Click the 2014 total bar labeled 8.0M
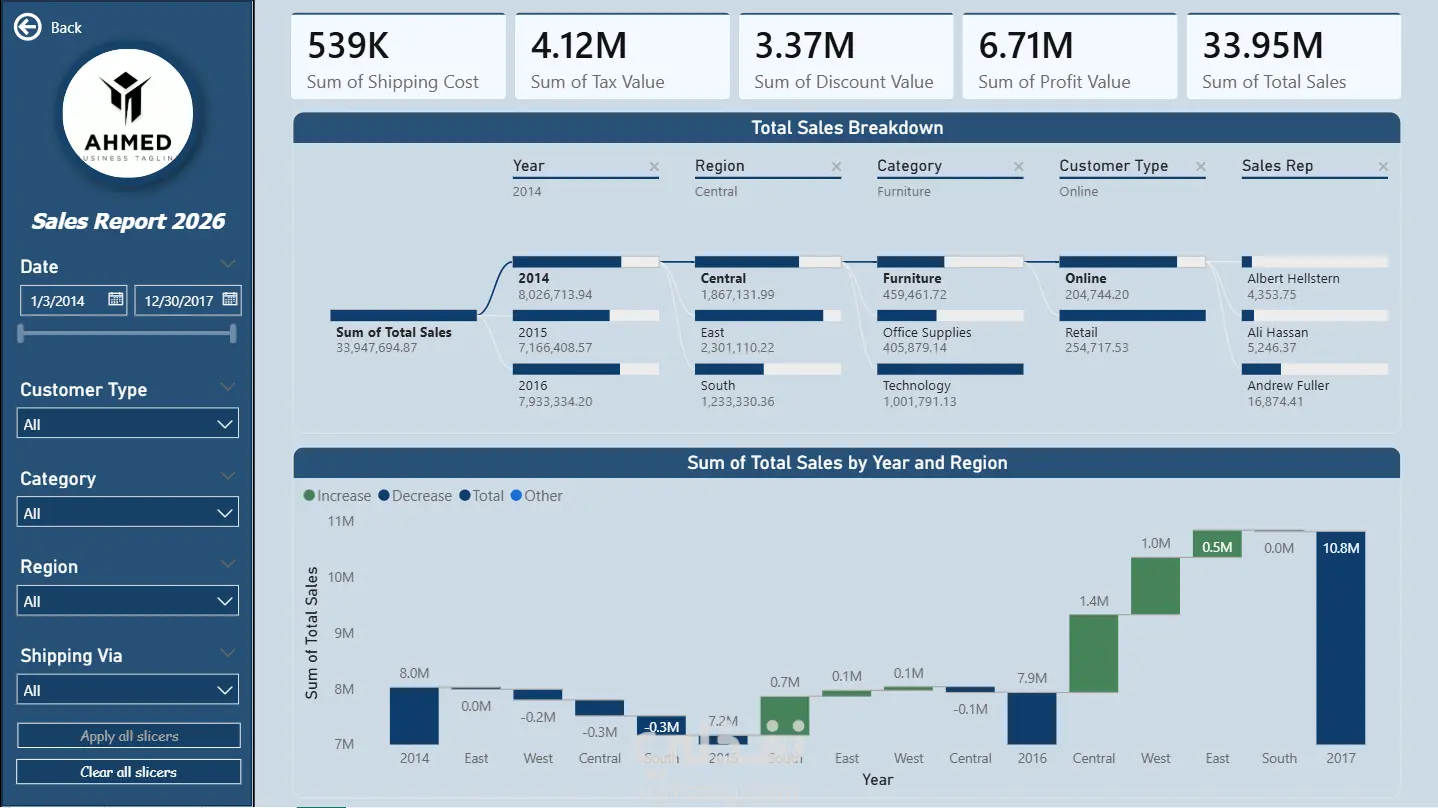 (x=414, y=715)
